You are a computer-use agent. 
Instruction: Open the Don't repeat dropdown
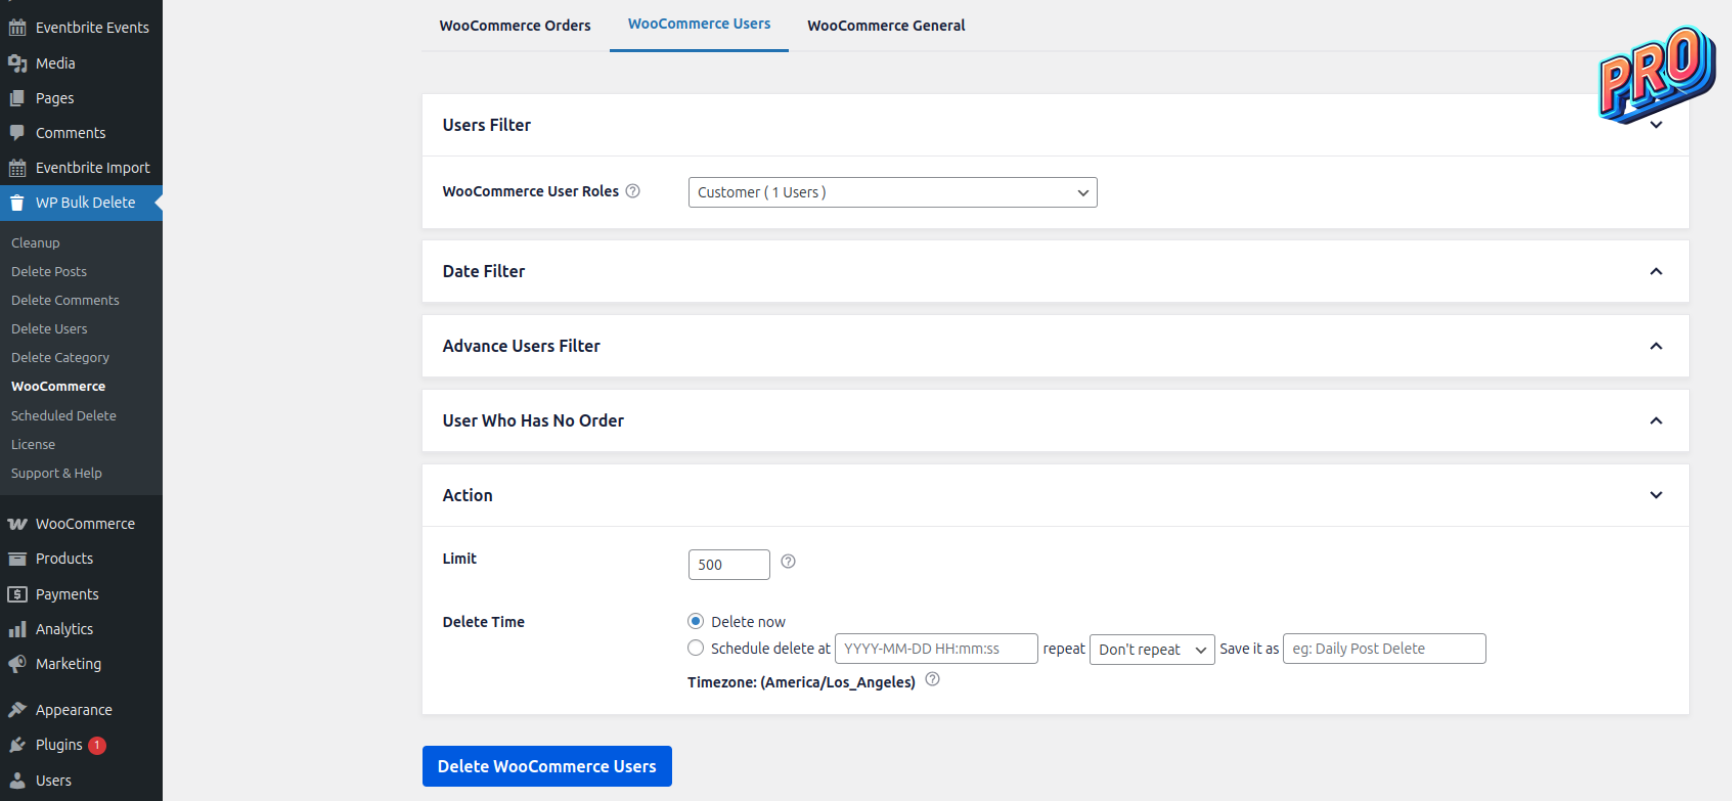point(1152,649)
